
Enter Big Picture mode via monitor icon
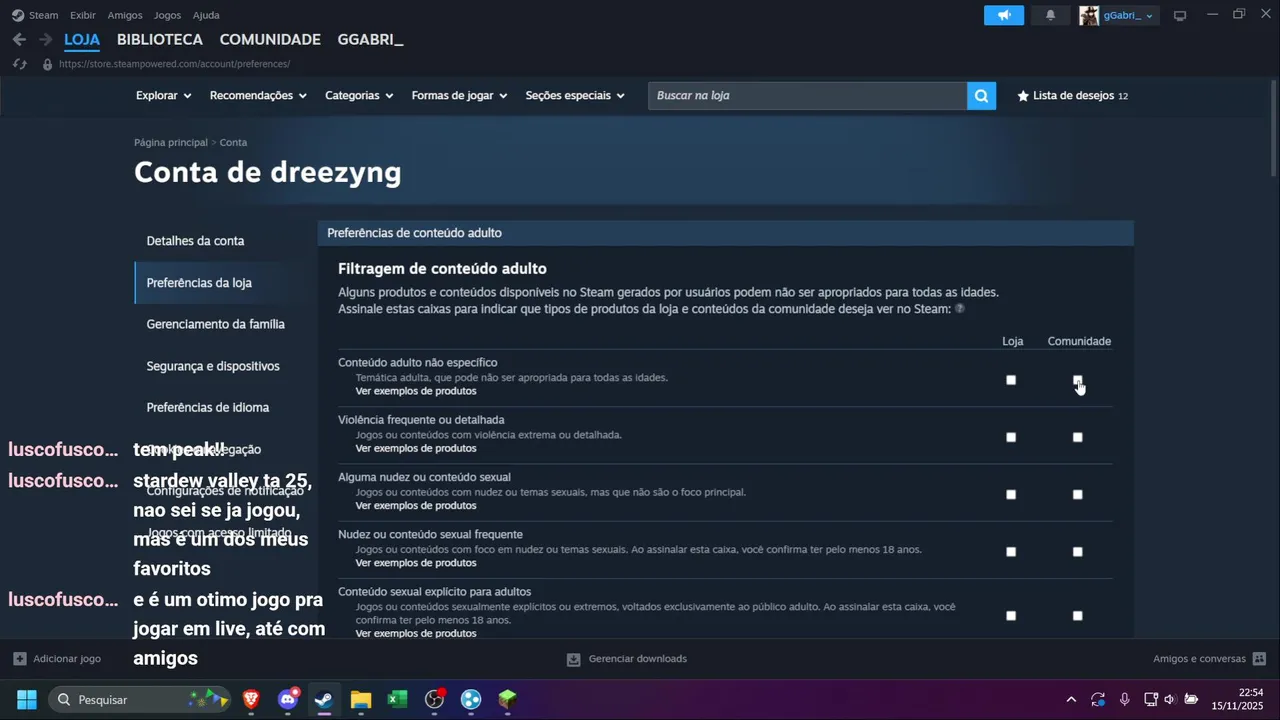pos(1180,15)
